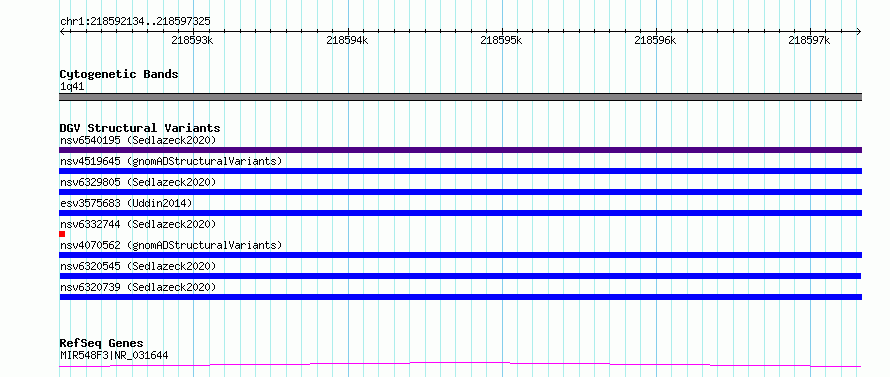Click the nsv4519645 blue variant bar
Viewport: 890px width, 377px height.
(460, 171)
